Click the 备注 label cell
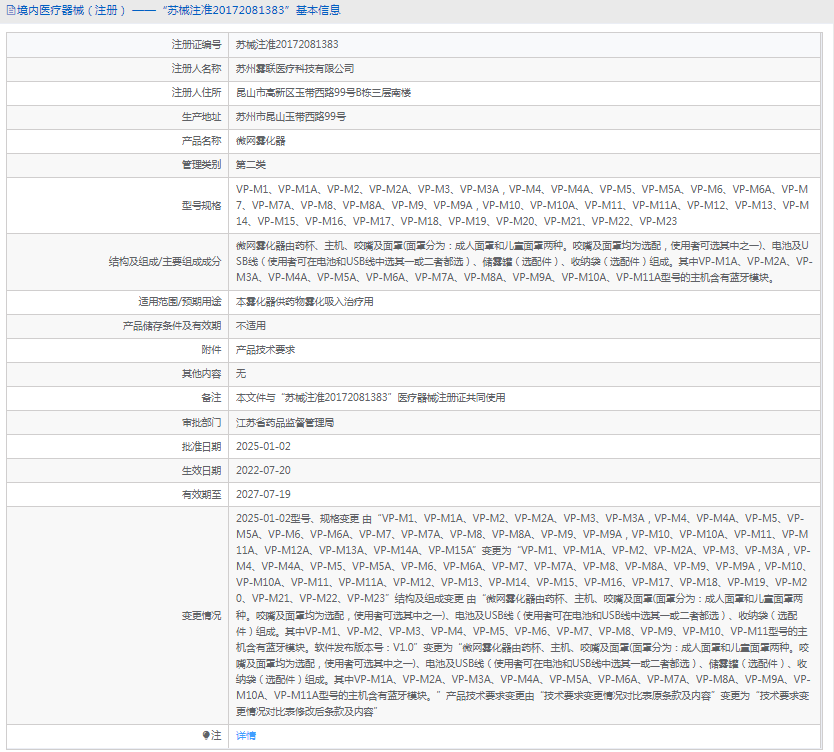The height and width of the screenshot is (752, 834). [118, 398]
